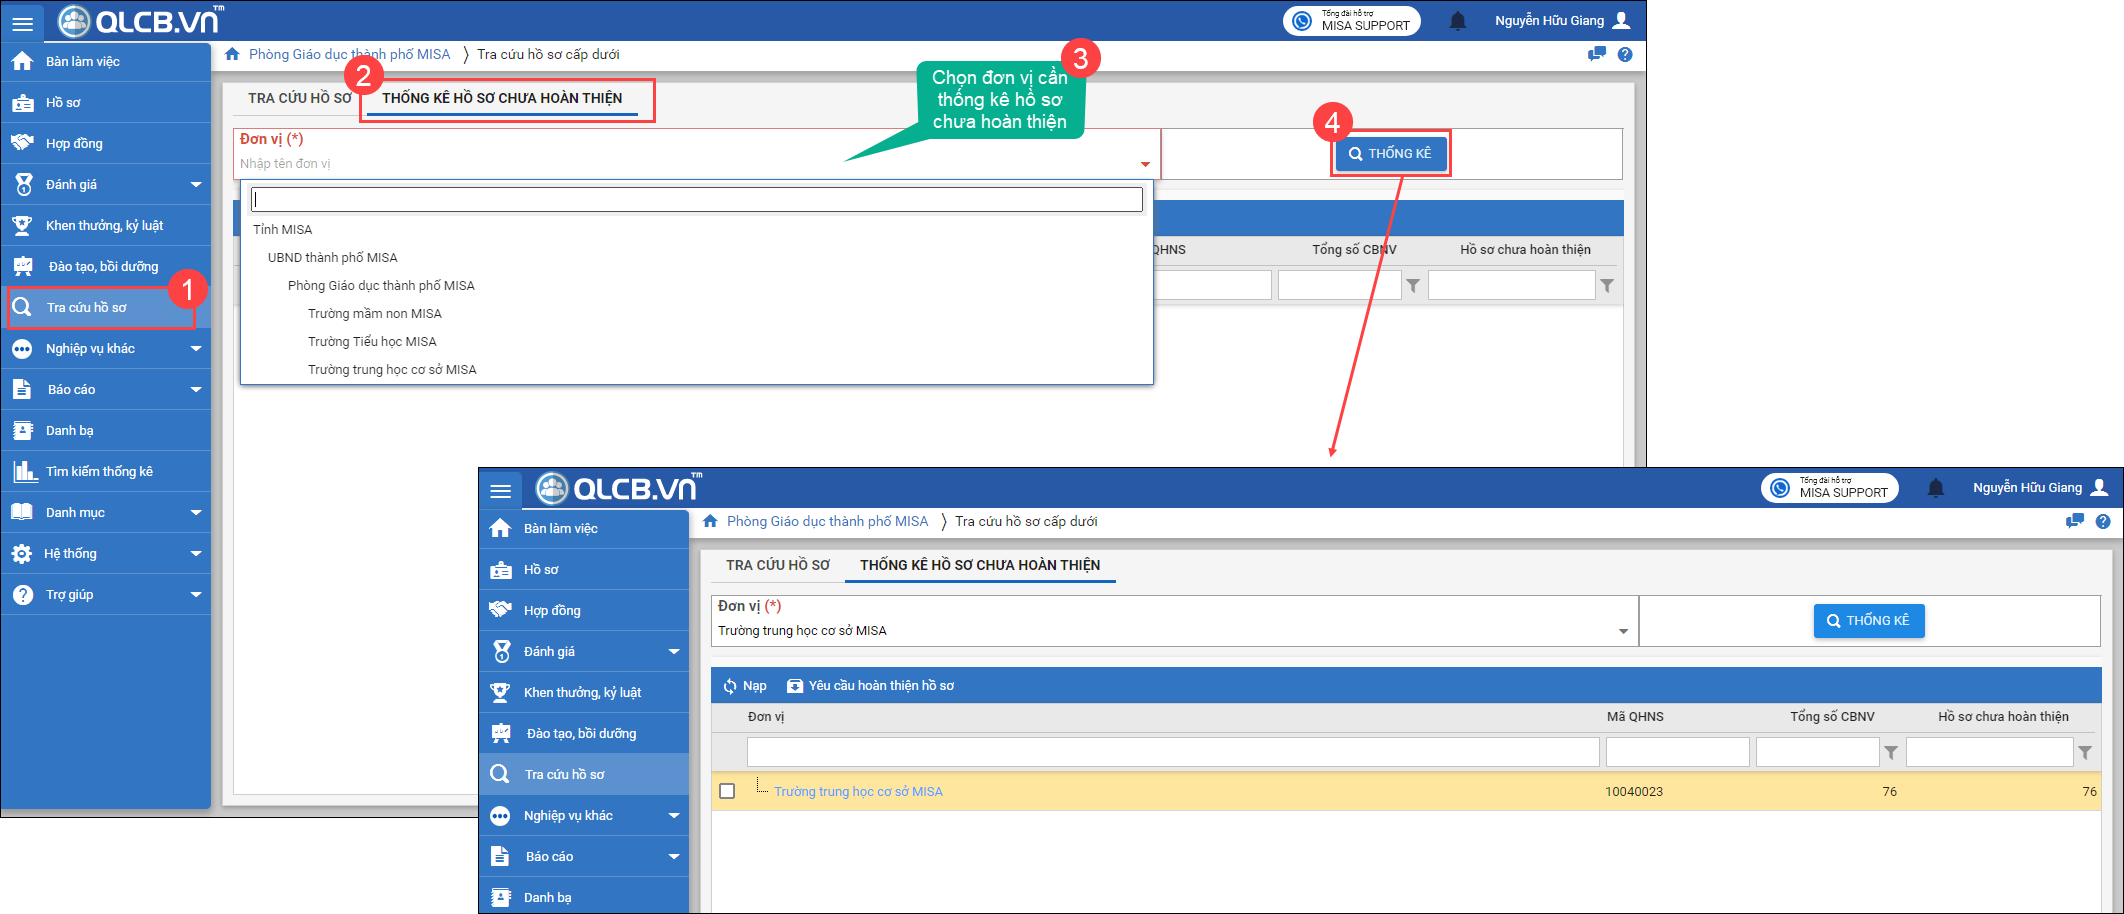
Task: Select Trường Tiểu học MISA in unit tree
Action: [x=372, y=341]
